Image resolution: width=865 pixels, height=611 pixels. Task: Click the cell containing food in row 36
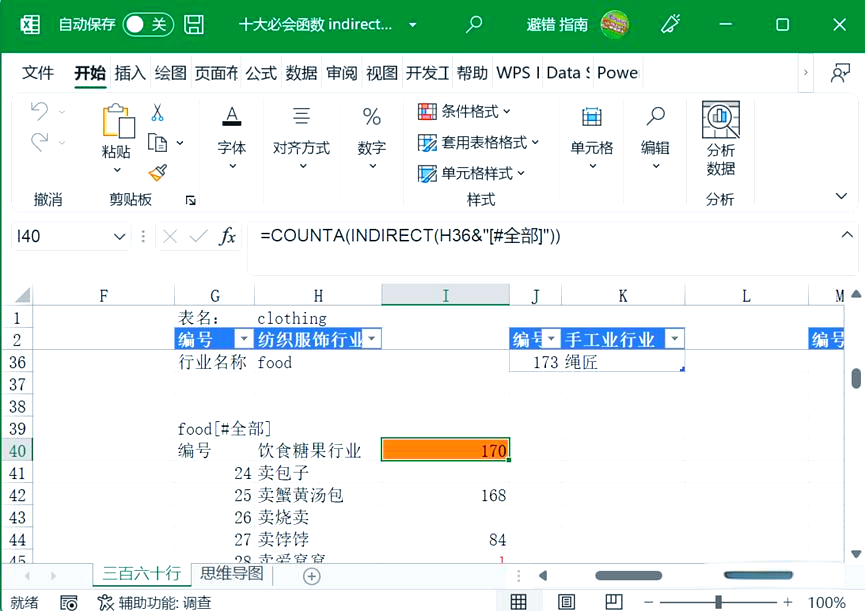pos(318,362)
